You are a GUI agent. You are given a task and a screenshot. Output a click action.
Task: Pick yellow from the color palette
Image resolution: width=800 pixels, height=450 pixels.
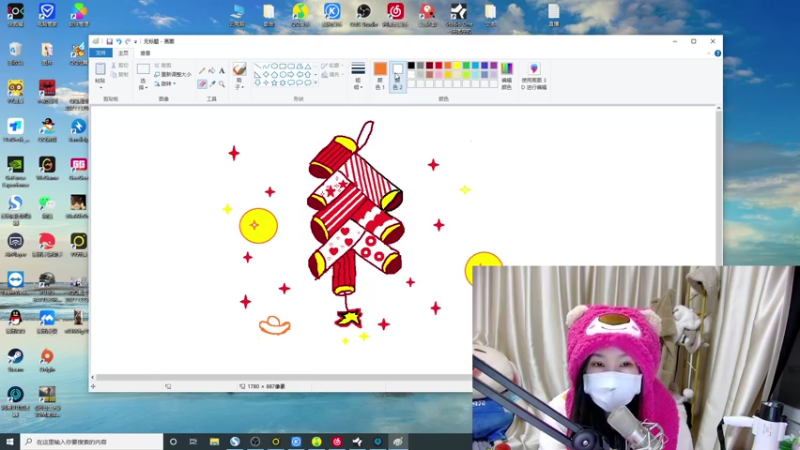point(457,65)
